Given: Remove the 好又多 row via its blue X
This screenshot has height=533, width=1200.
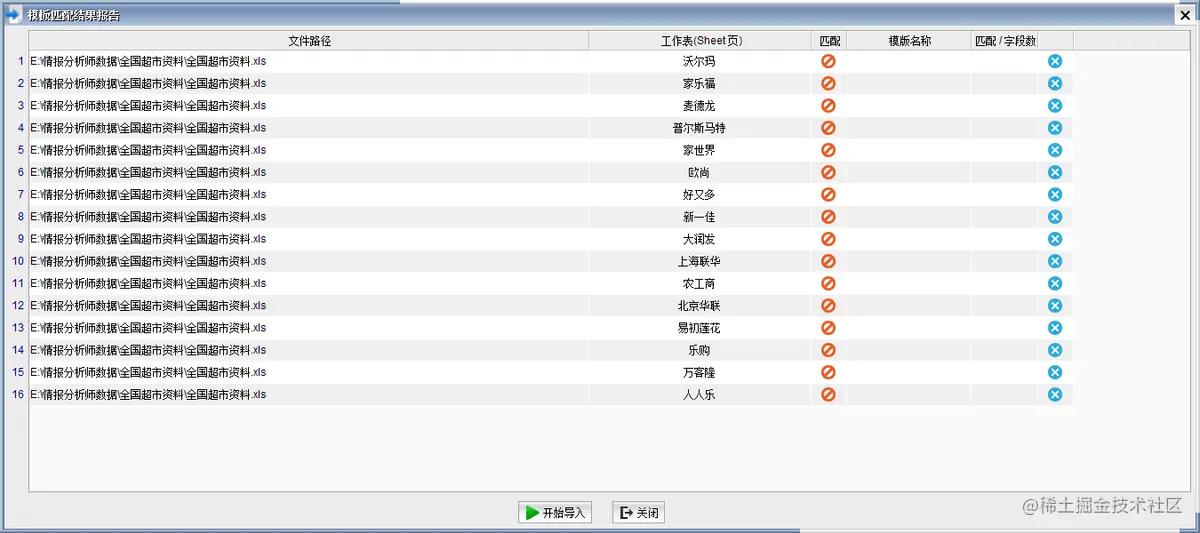Looking at the screenshot, I should click(x=1055, y=194).
